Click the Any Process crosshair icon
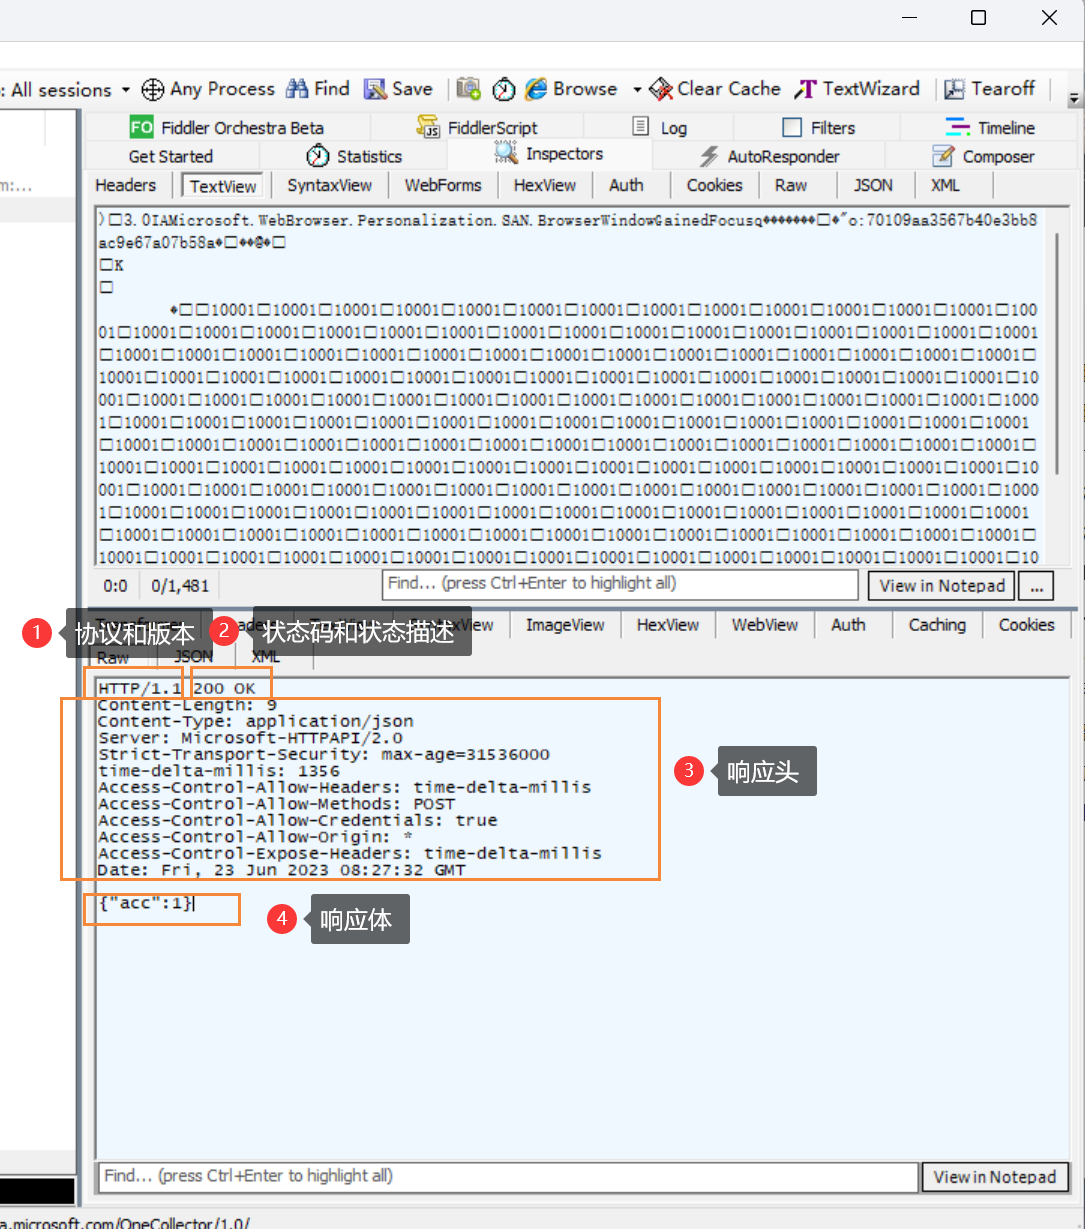This screenshot has height=1229, width=1085. [x=152, y=89]
